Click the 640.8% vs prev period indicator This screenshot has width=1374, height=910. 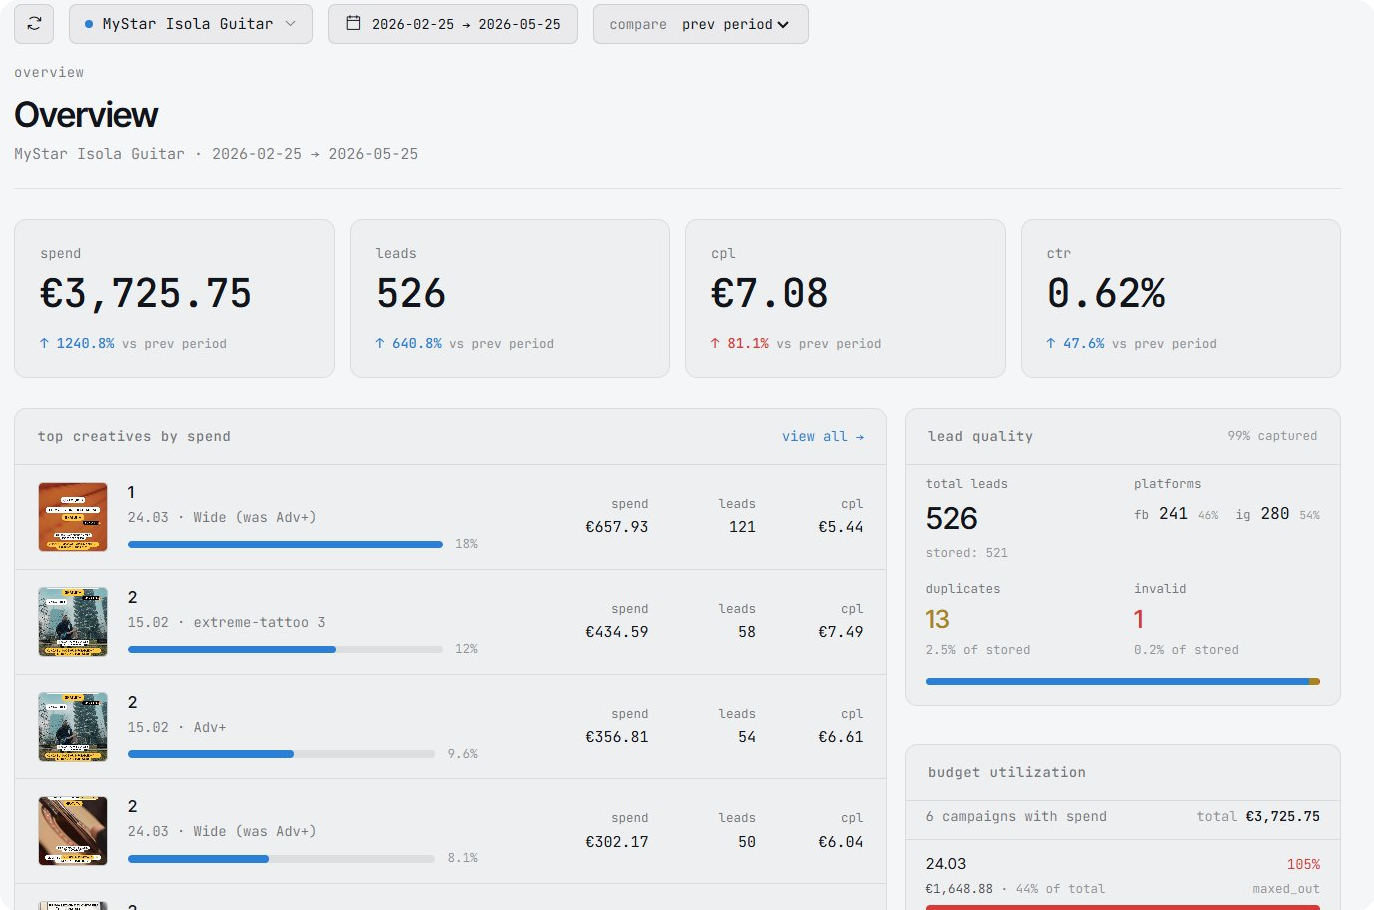point(465,344)
